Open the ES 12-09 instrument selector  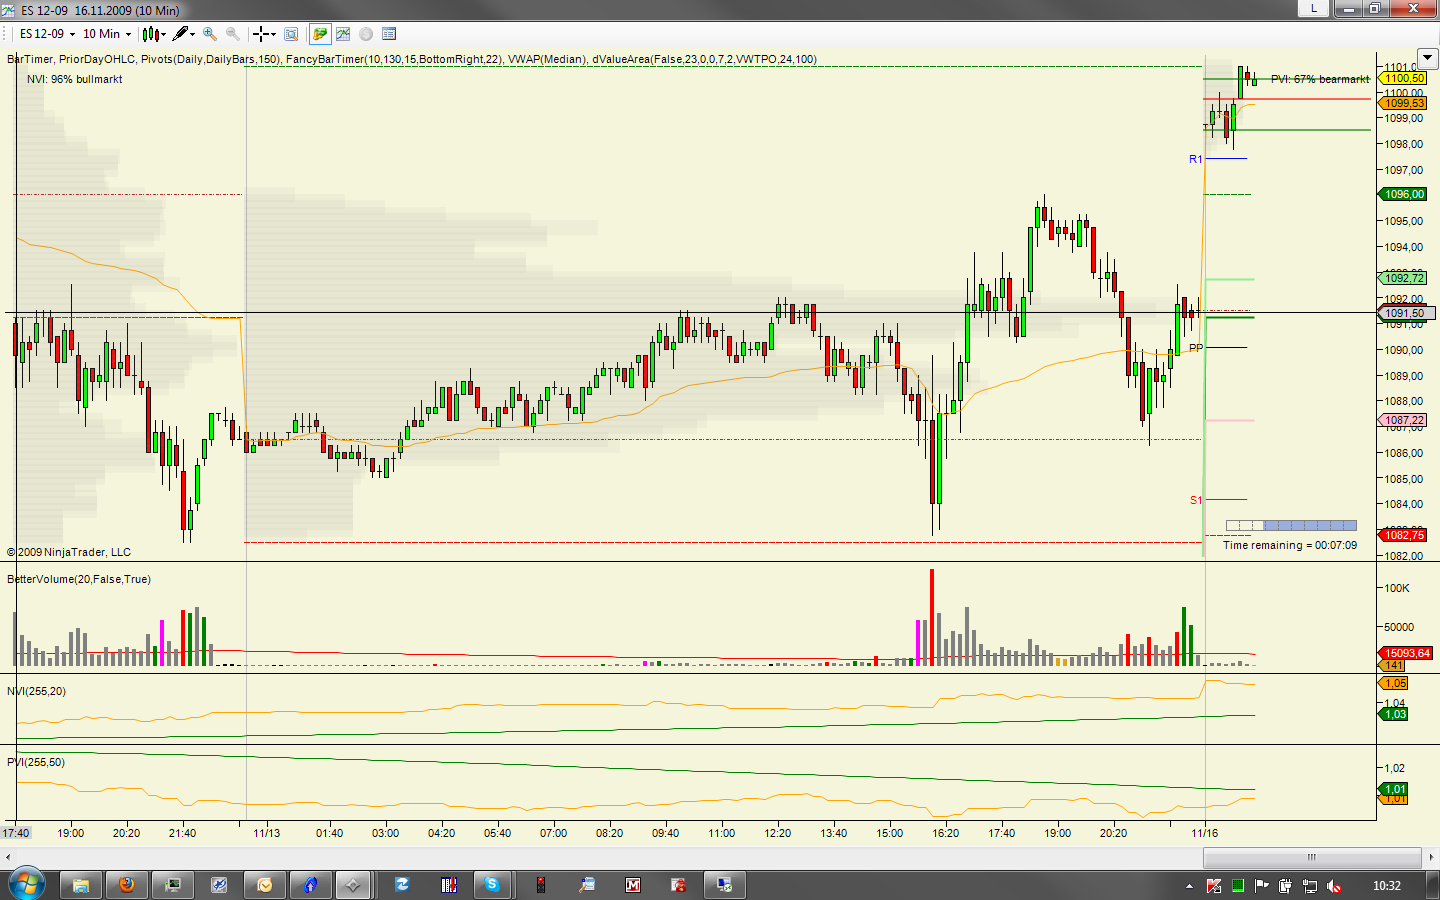47,34
